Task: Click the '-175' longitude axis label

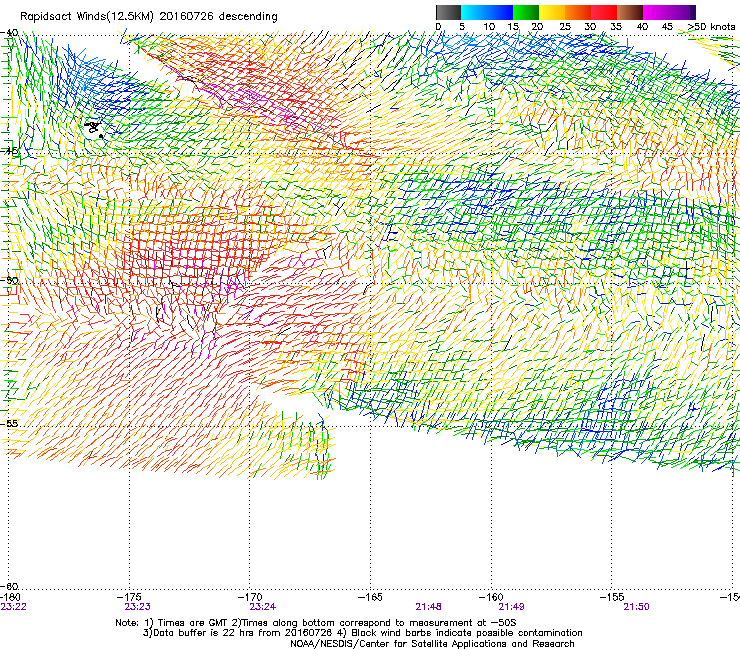Action: click(130, 598)
